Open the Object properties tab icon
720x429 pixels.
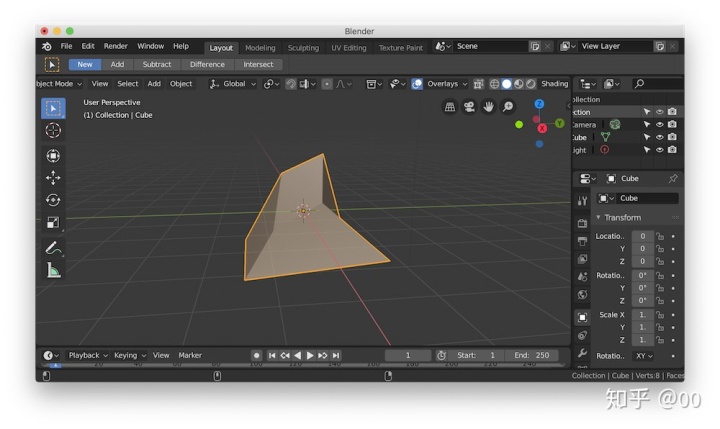tap(582, 317)
